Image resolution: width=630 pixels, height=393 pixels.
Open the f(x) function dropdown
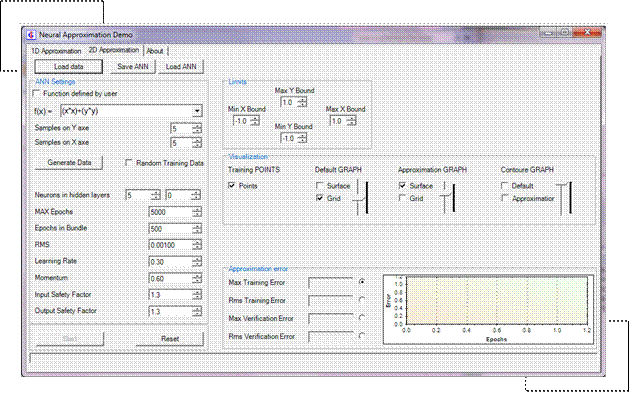197,111
